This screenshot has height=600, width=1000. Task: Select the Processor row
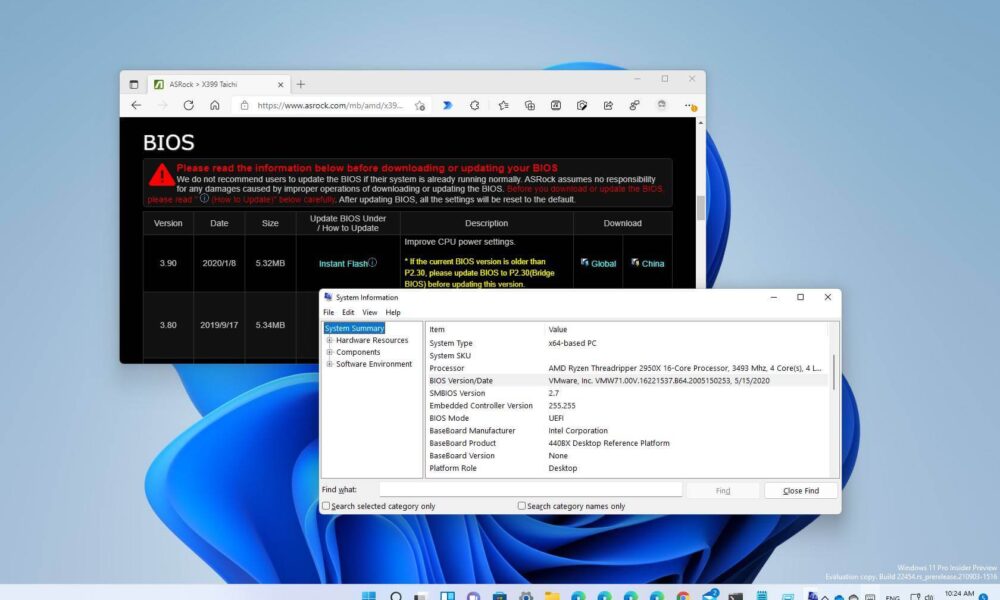click(x=627, y=368)
